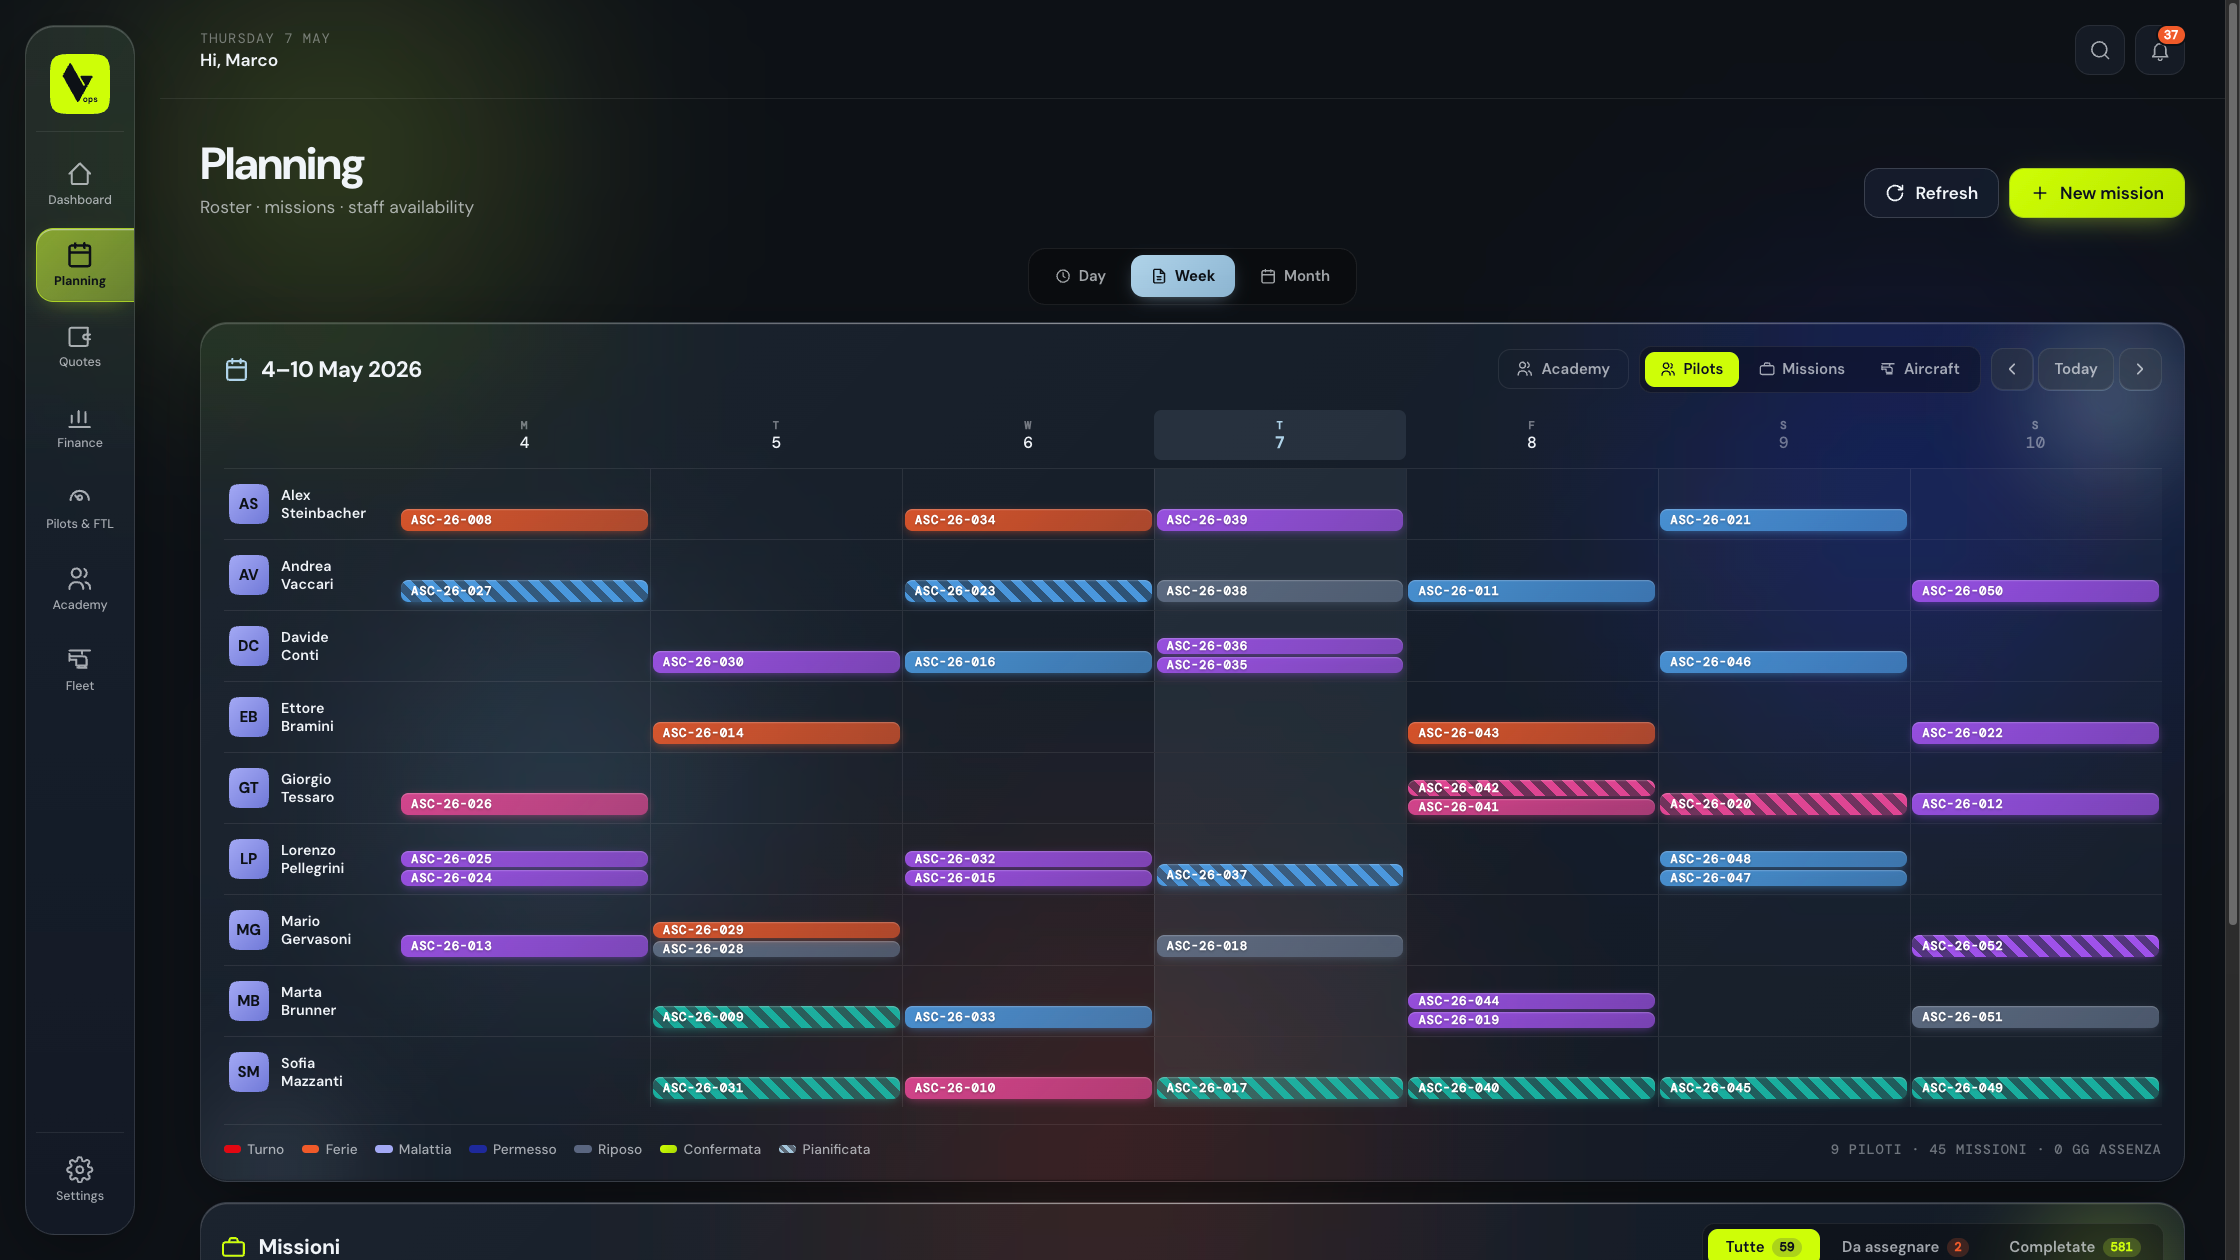Show Tutte 59 missions tab
2240x1260 pixels.
pos(1763,1247)
